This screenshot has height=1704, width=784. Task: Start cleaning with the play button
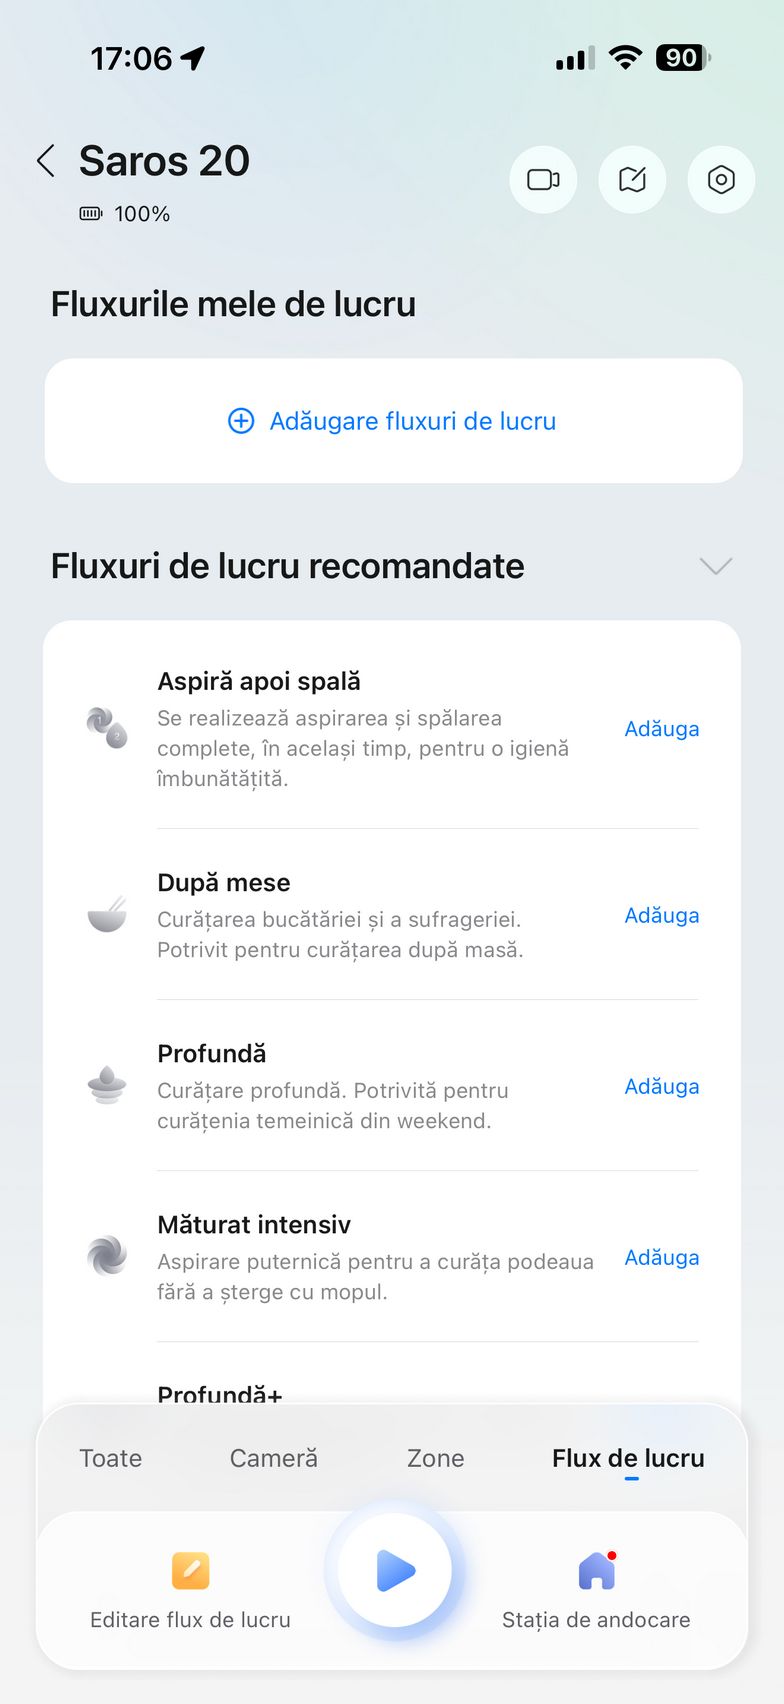[x=395, y=1570]
